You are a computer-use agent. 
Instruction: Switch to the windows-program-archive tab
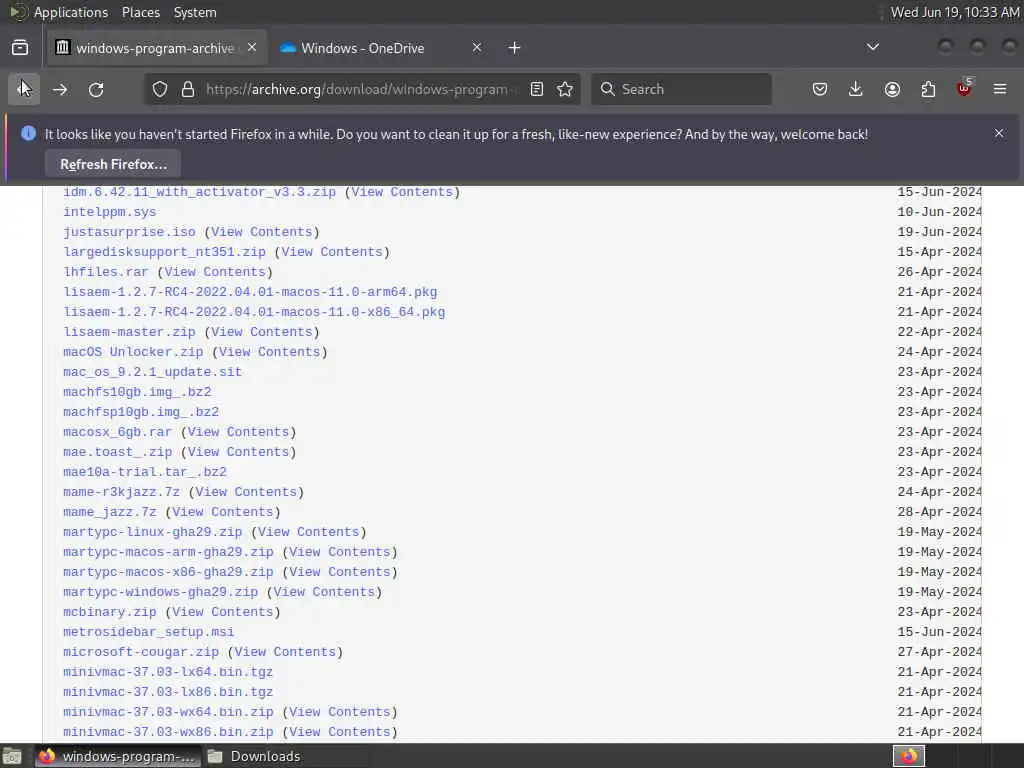tap(157, 48)
